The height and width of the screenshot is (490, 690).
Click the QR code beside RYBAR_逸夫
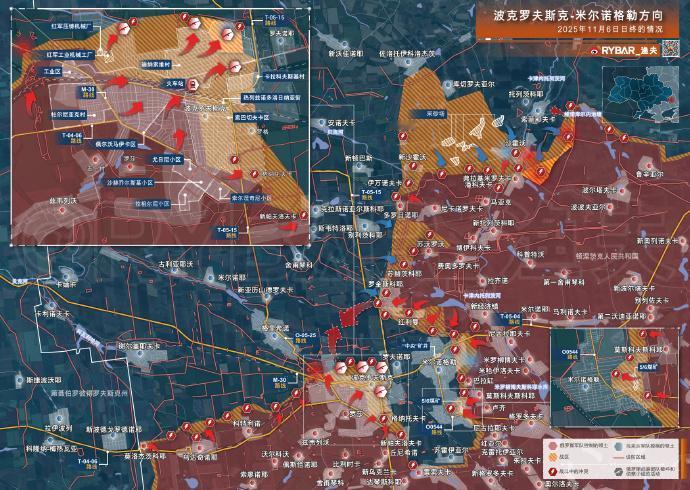(x=671, y=48)
